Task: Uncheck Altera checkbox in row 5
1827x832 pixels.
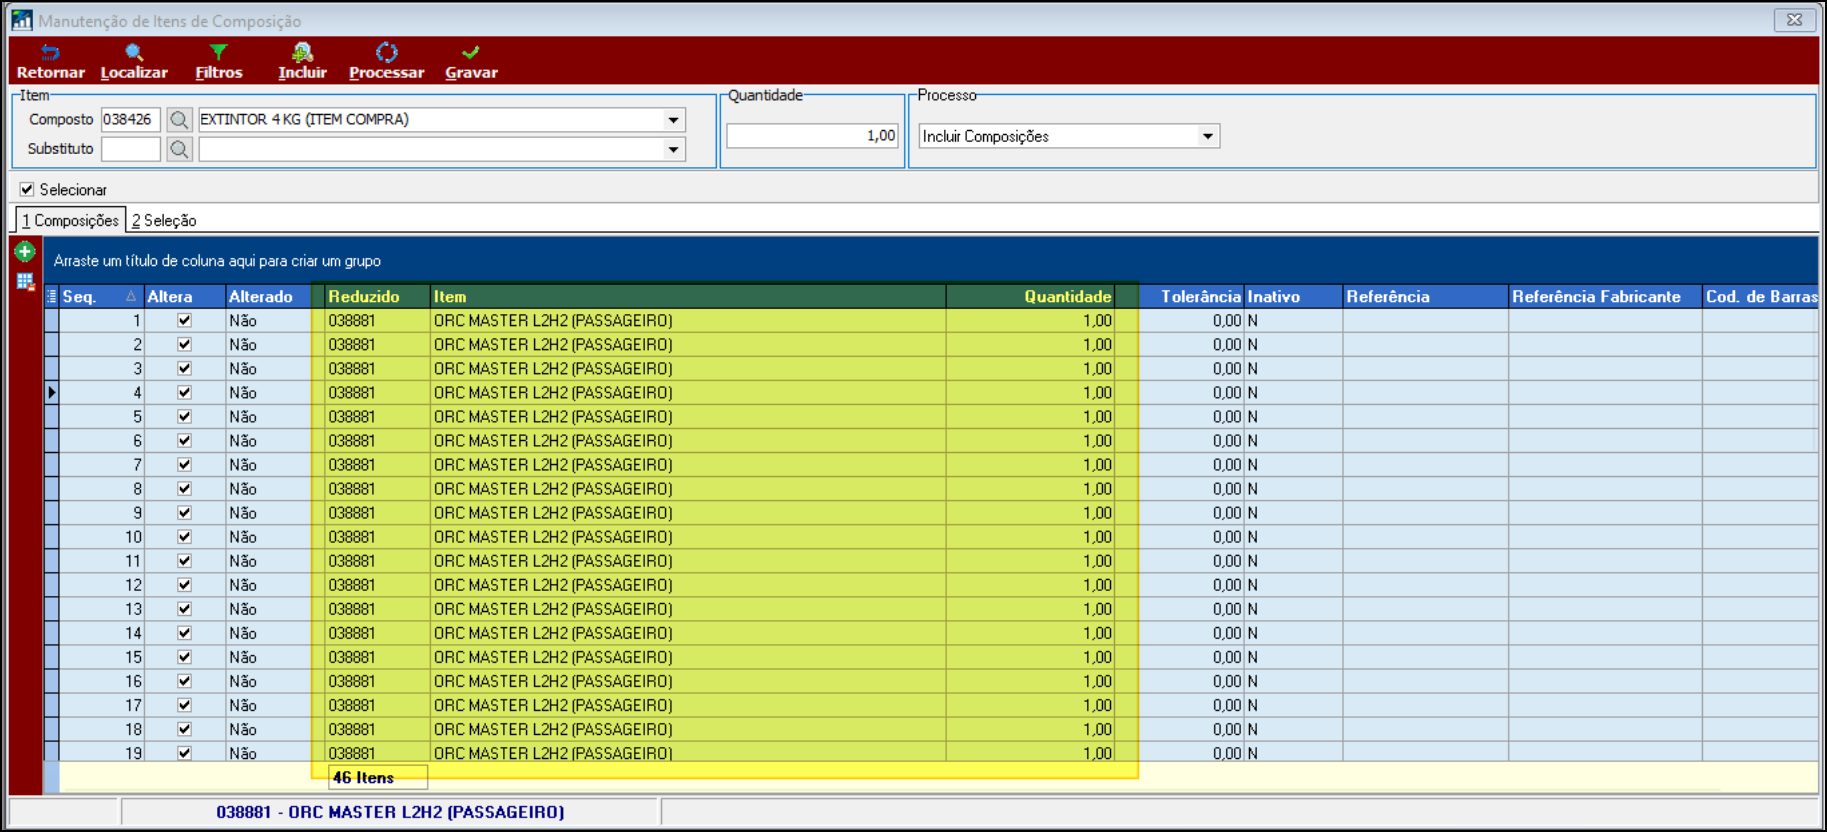Action: pyautogui.click(x=184, y=417)
